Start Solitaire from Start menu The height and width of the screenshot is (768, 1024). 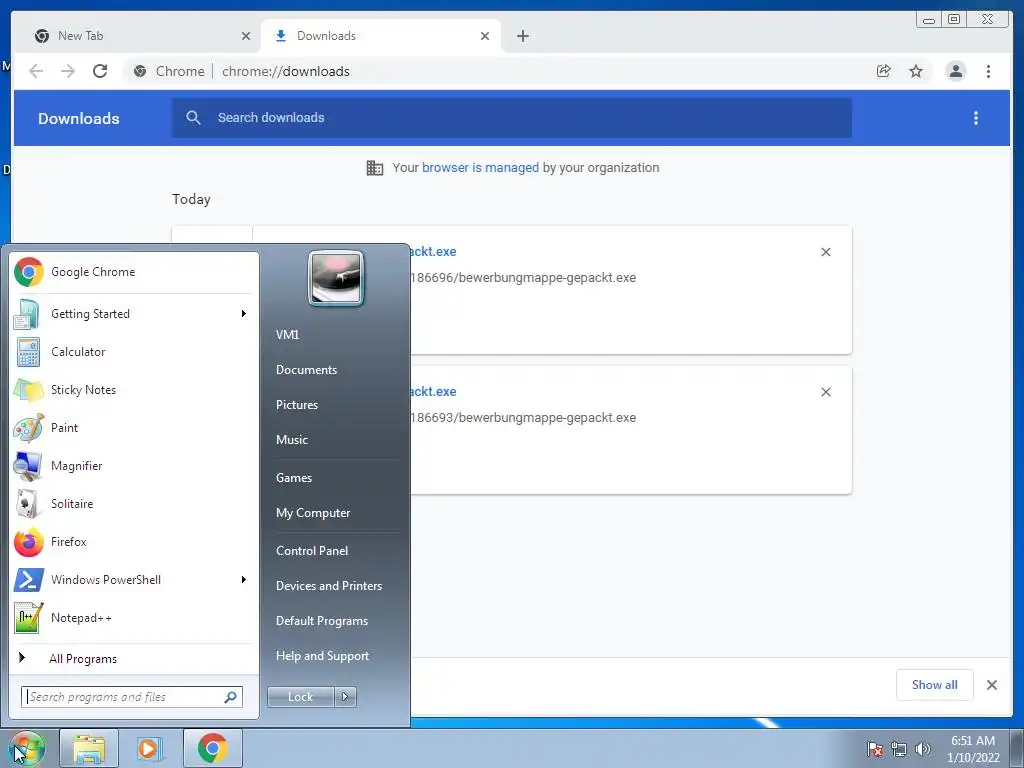(x=134, y=504)
